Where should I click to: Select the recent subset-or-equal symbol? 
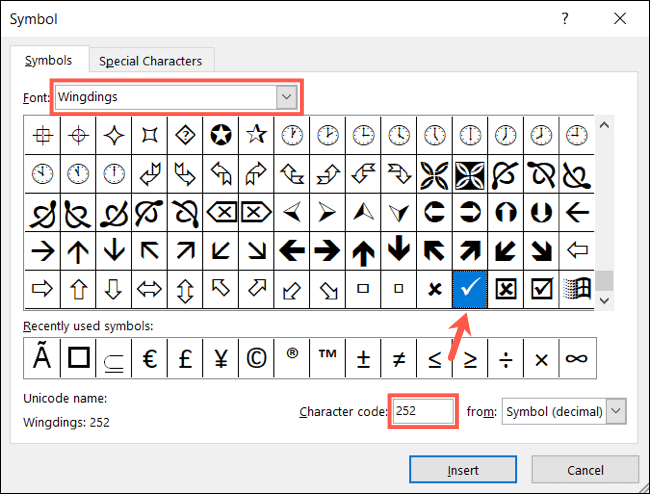(x=114, y=358)
